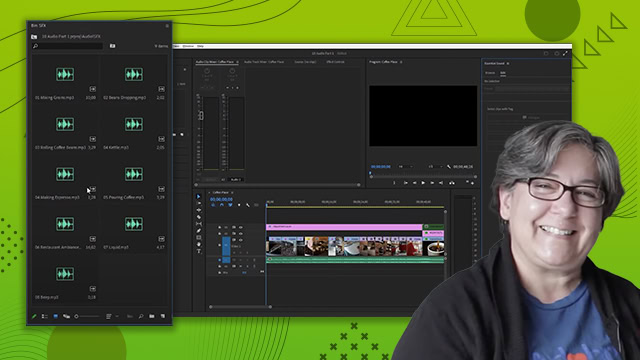Select the Pen tool

[199, 231]
